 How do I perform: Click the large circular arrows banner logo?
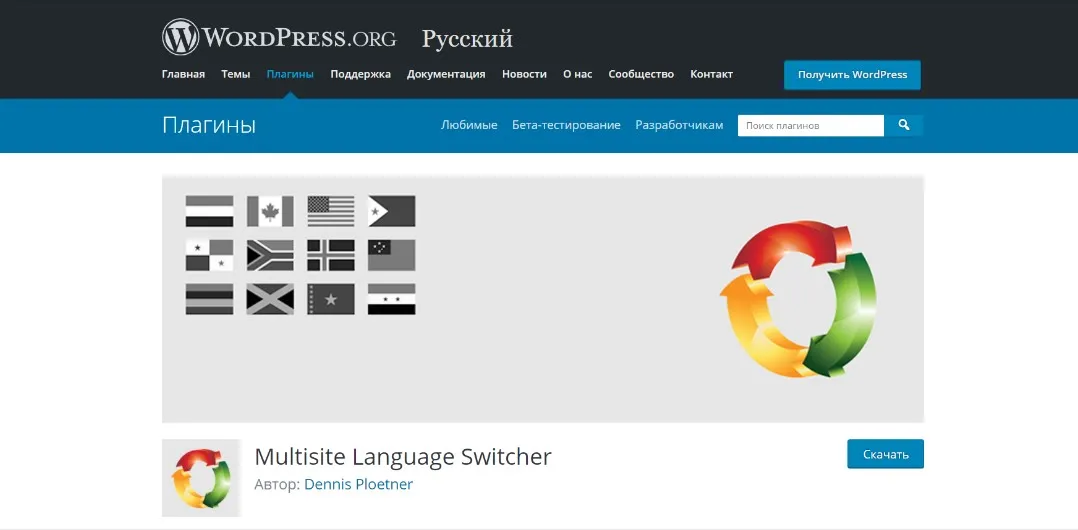pos(798,298)
